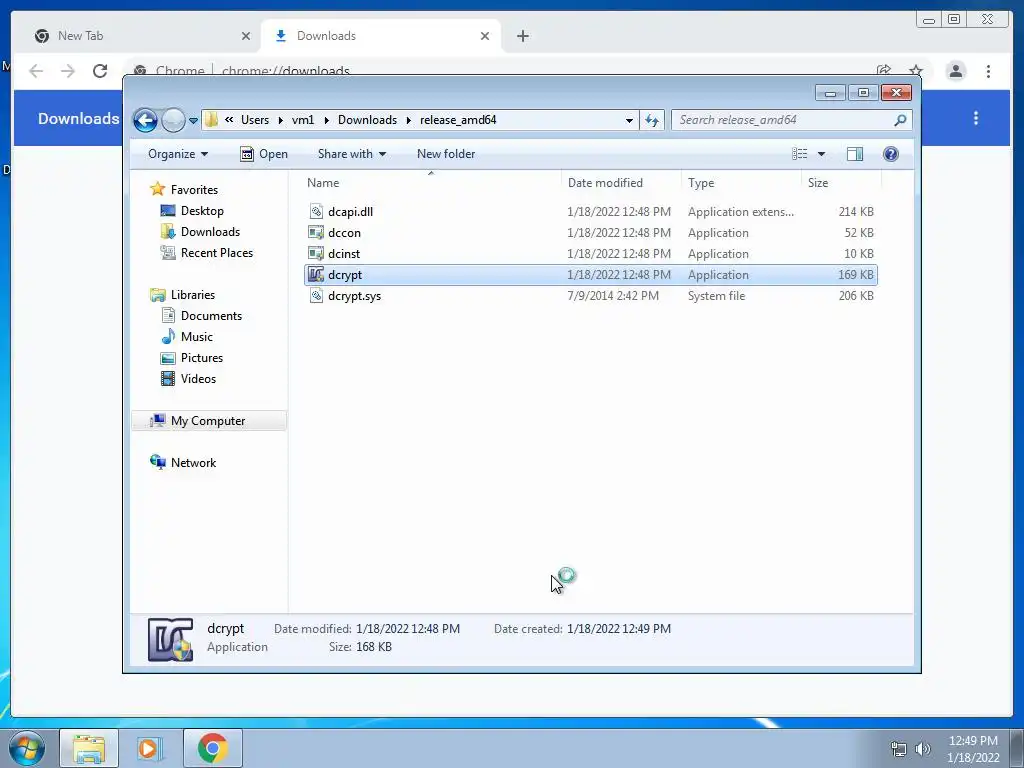The height and width of the screenshot is (768, 1024).
Task: Open the Windows Start menu
Action: point(27,748)
